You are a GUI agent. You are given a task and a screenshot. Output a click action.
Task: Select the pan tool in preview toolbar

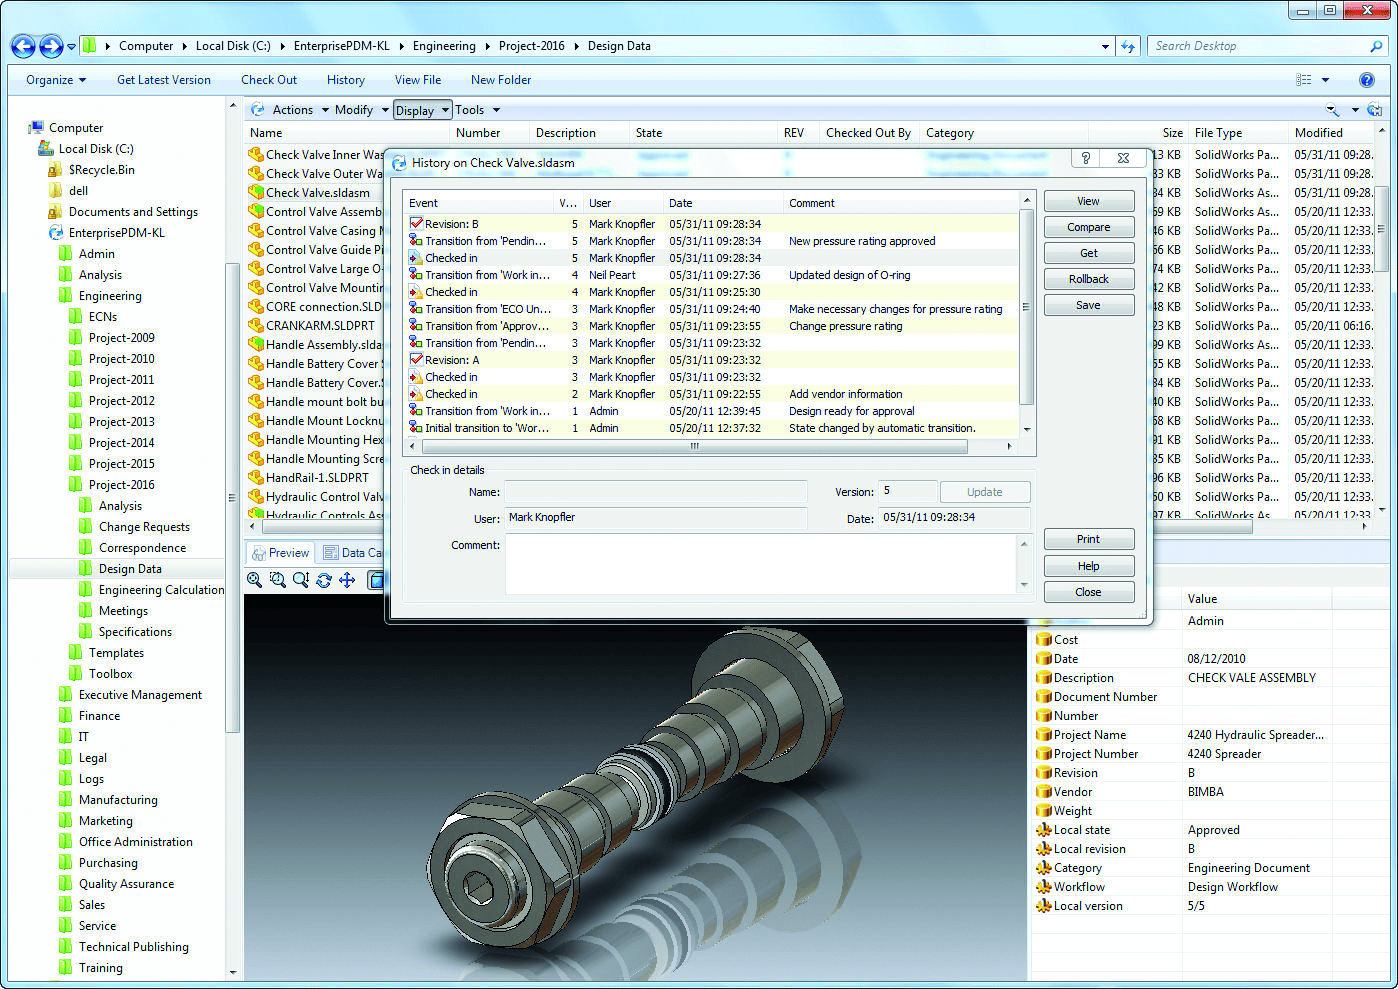pos(347,580)
